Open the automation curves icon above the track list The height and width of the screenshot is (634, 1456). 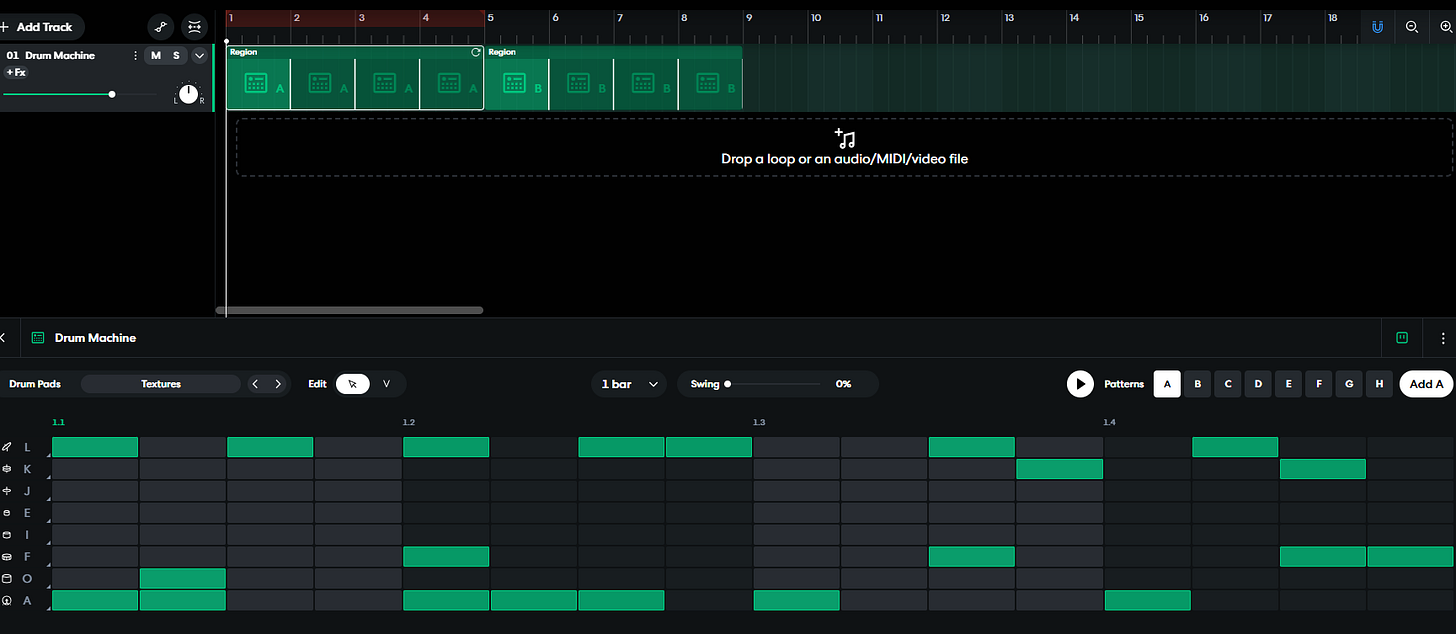(x=160, y=27)
